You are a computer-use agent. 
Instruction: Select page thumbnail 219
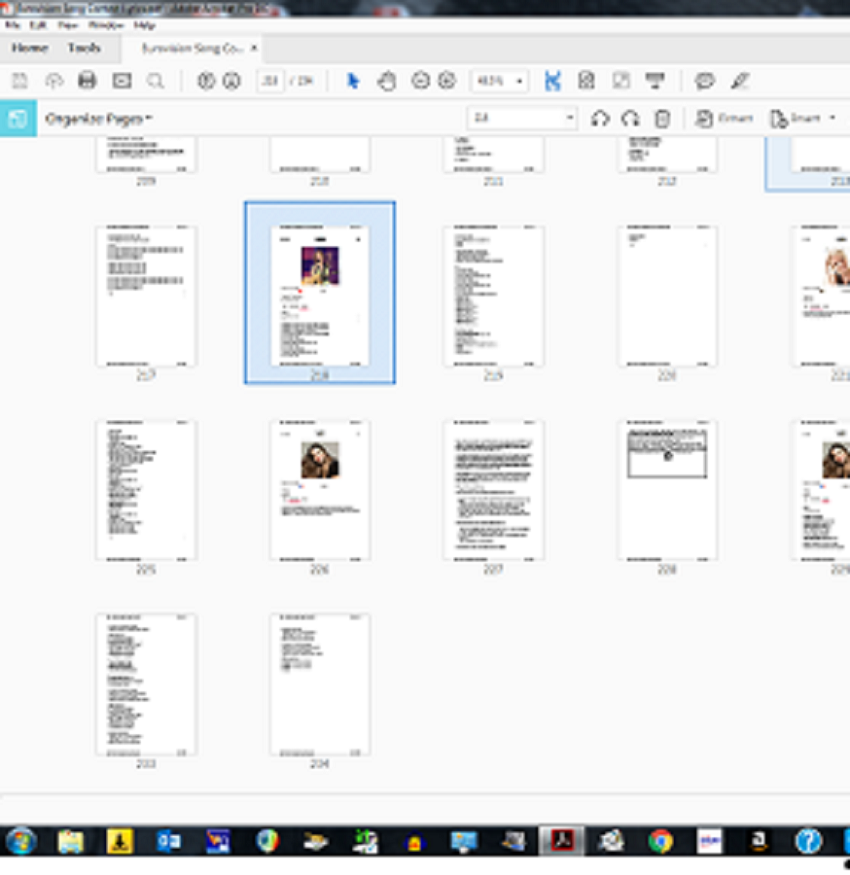(493, 296)
